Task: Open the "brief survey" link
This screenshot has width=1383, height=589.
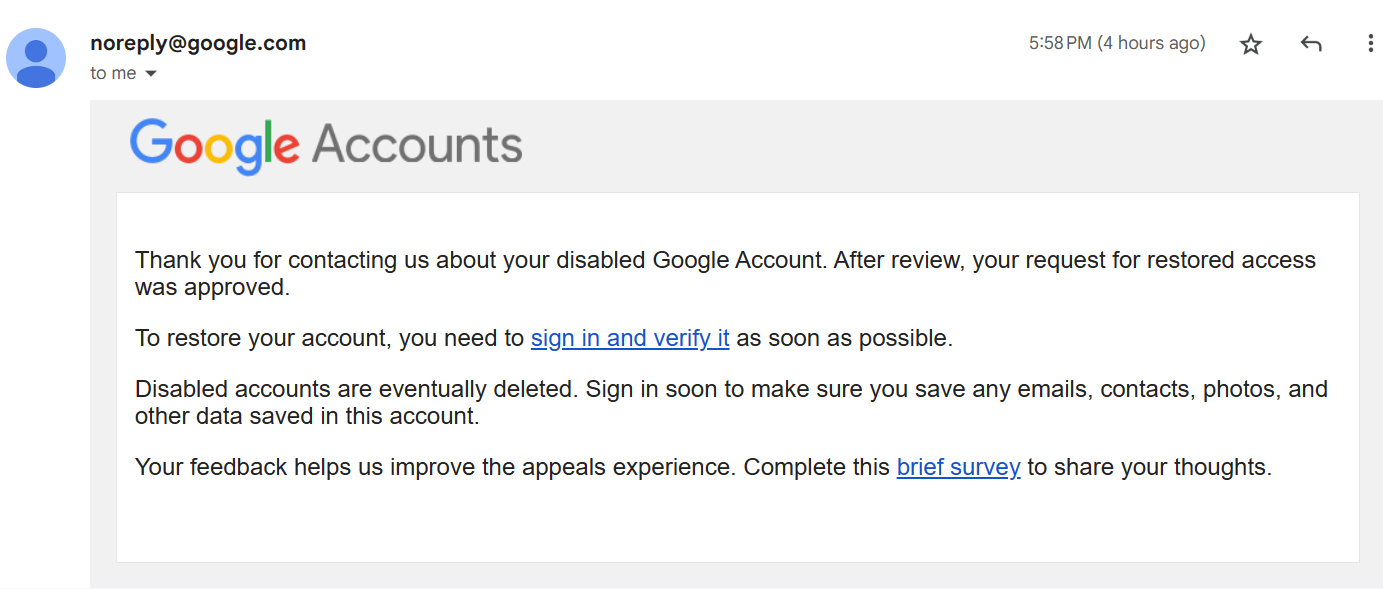Action: tap(958, 467)
